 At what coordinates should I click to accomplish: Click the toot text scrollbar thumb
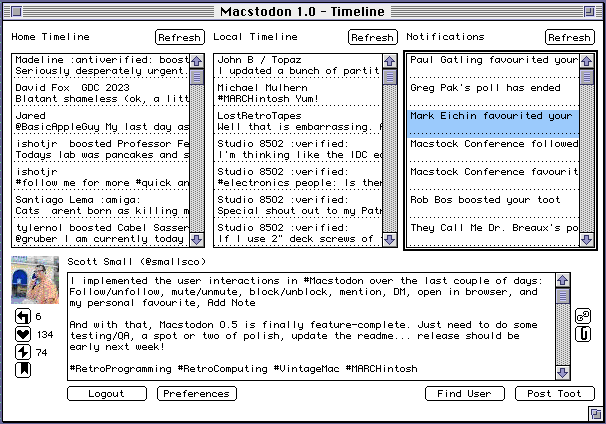coord(562,296)
